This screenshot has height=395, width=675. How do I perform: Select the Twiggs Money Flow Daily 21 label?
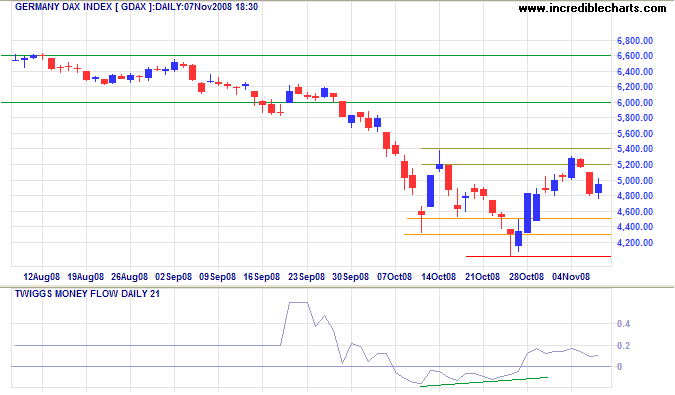click(x=87, y=294)
